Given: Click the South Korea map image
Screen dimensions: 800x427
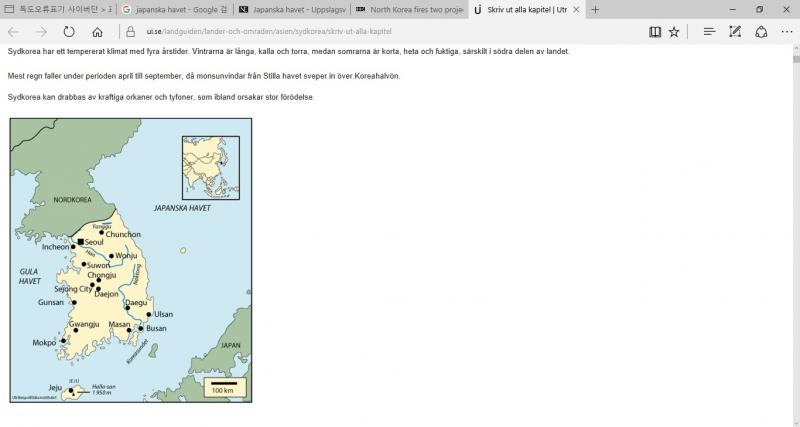Looking at the screenshot, I should tap(130, 260).
